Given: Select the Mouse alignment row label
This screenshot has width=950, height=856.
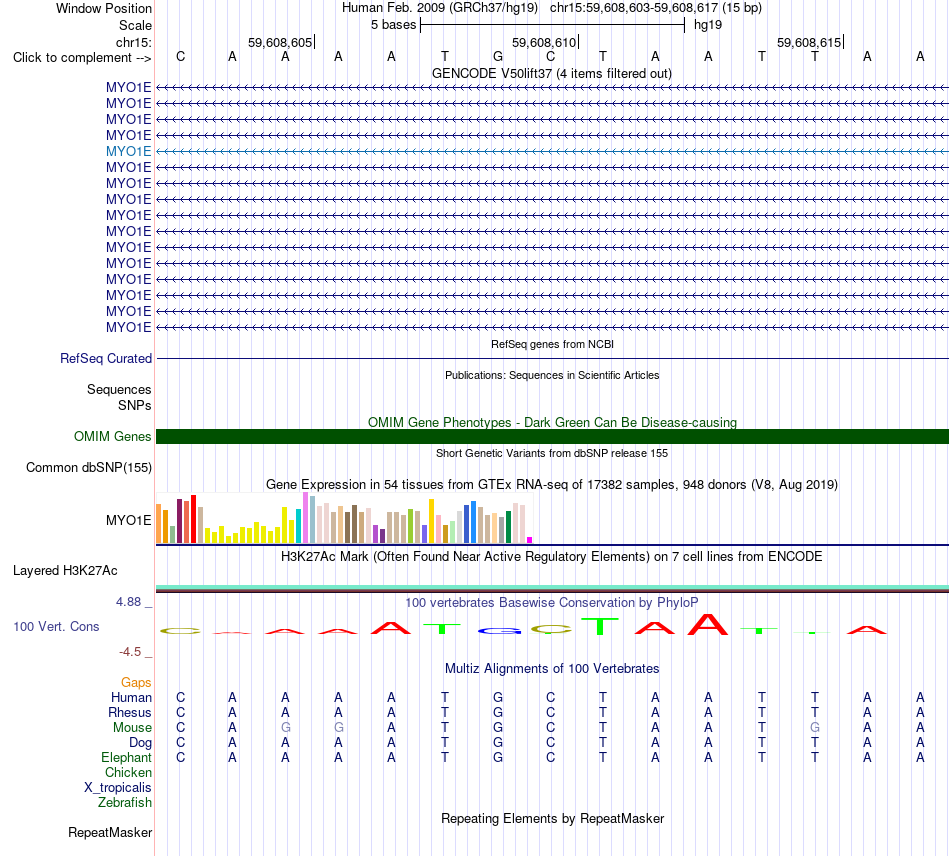Looking at the screenshot, I should (x=132, y=728).
